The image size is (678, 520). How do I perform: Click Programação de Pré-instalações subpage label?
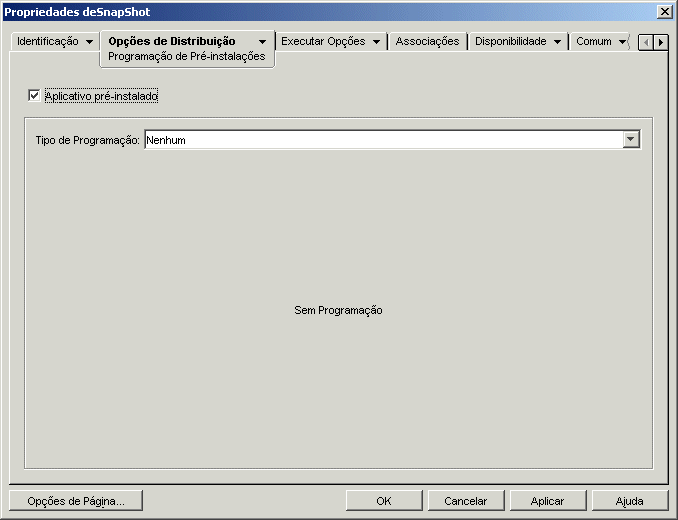(186, 57)
